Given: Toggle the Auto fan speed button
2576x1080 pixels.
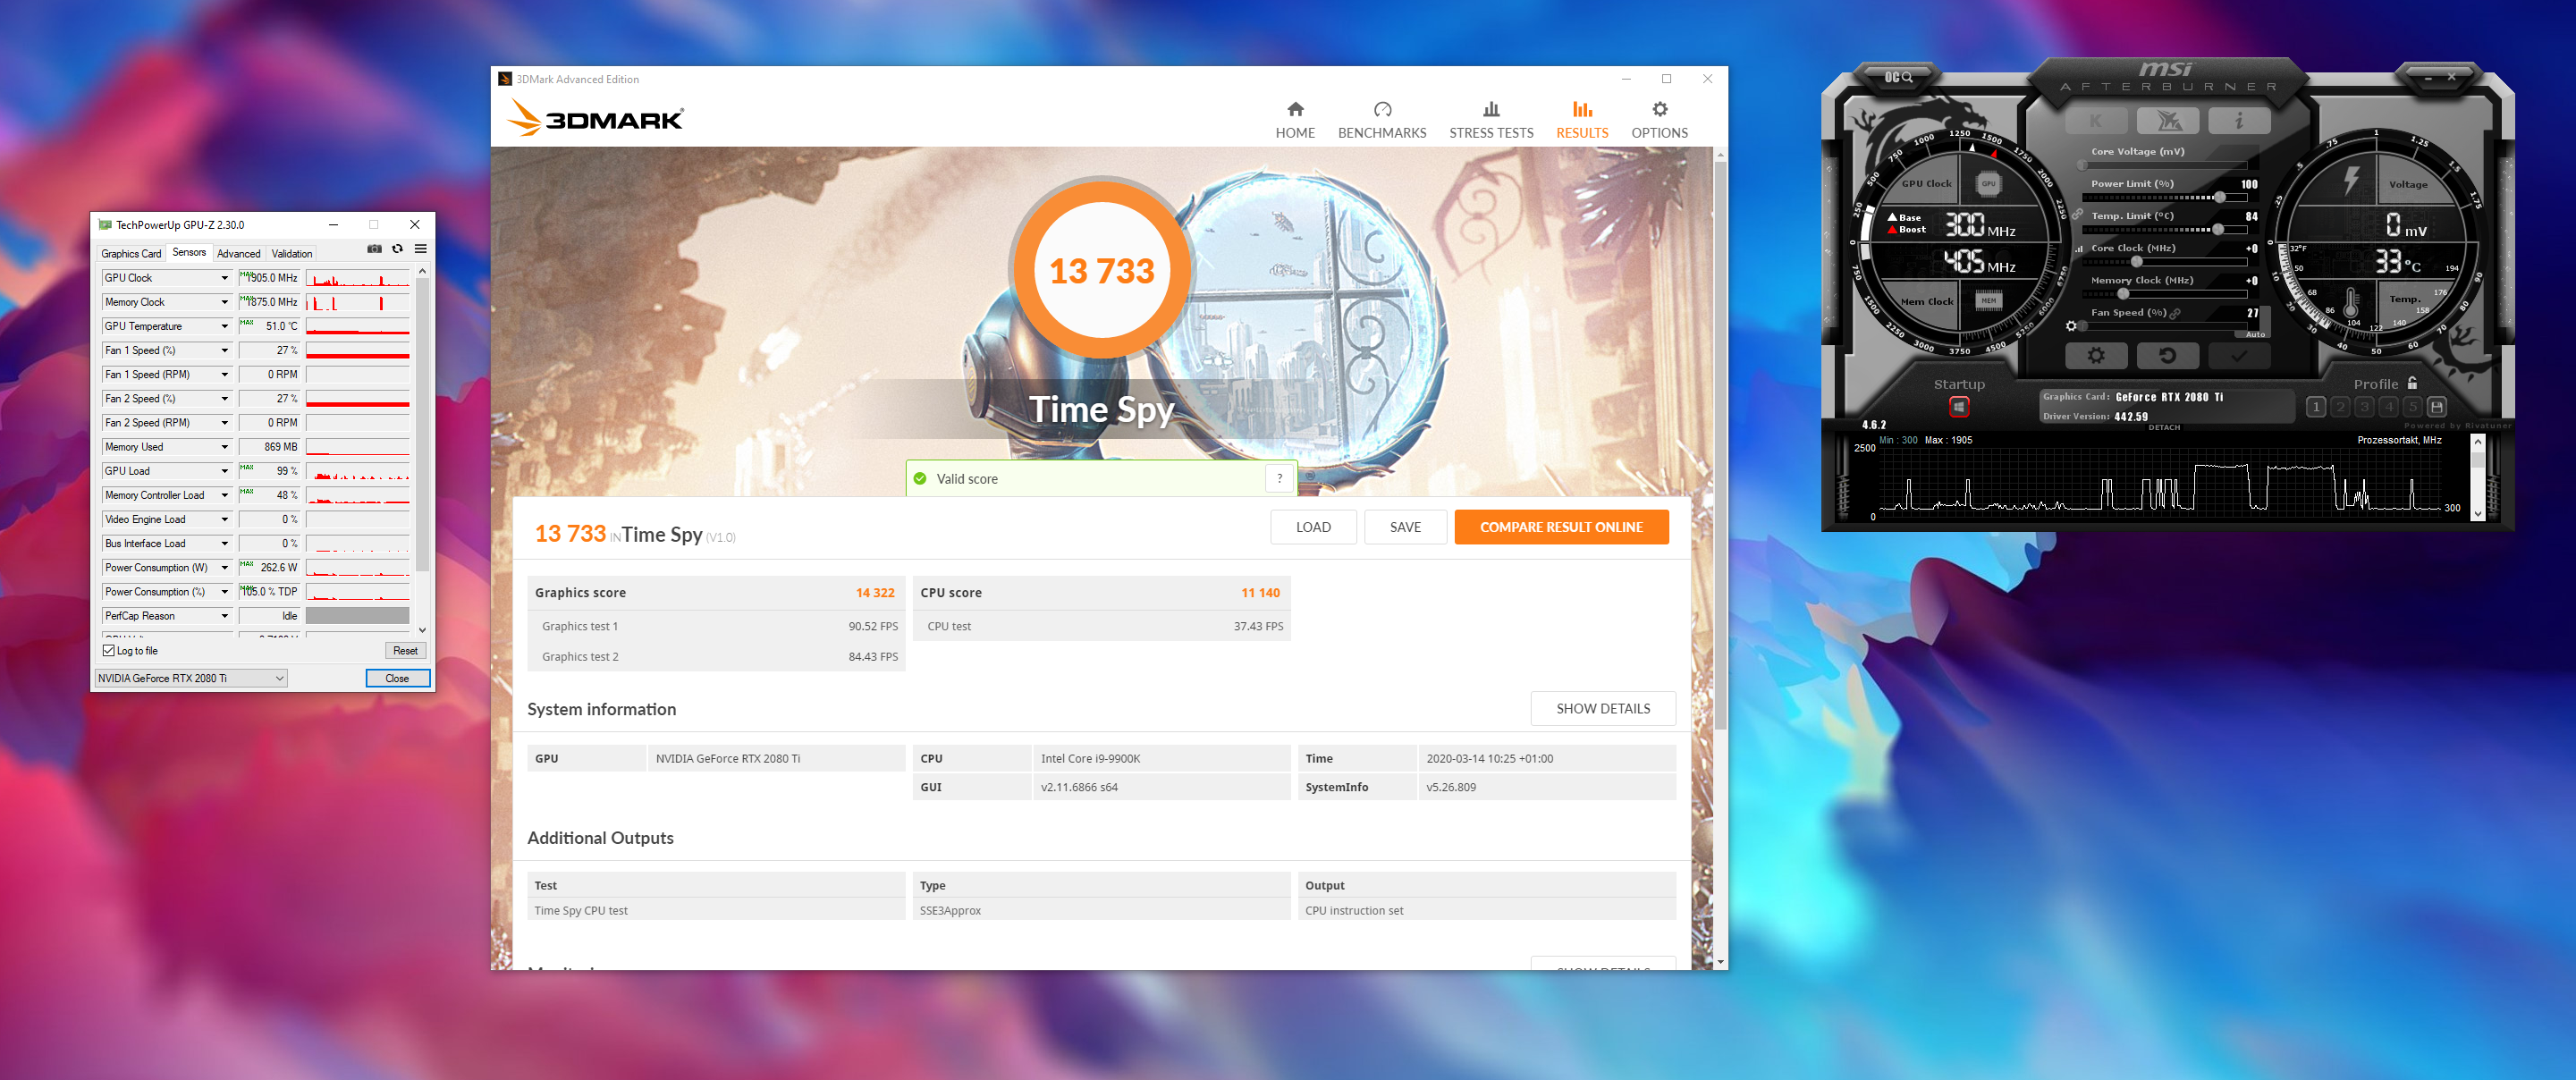Looking at the screenshot, I should click(x=2256, y=334).
